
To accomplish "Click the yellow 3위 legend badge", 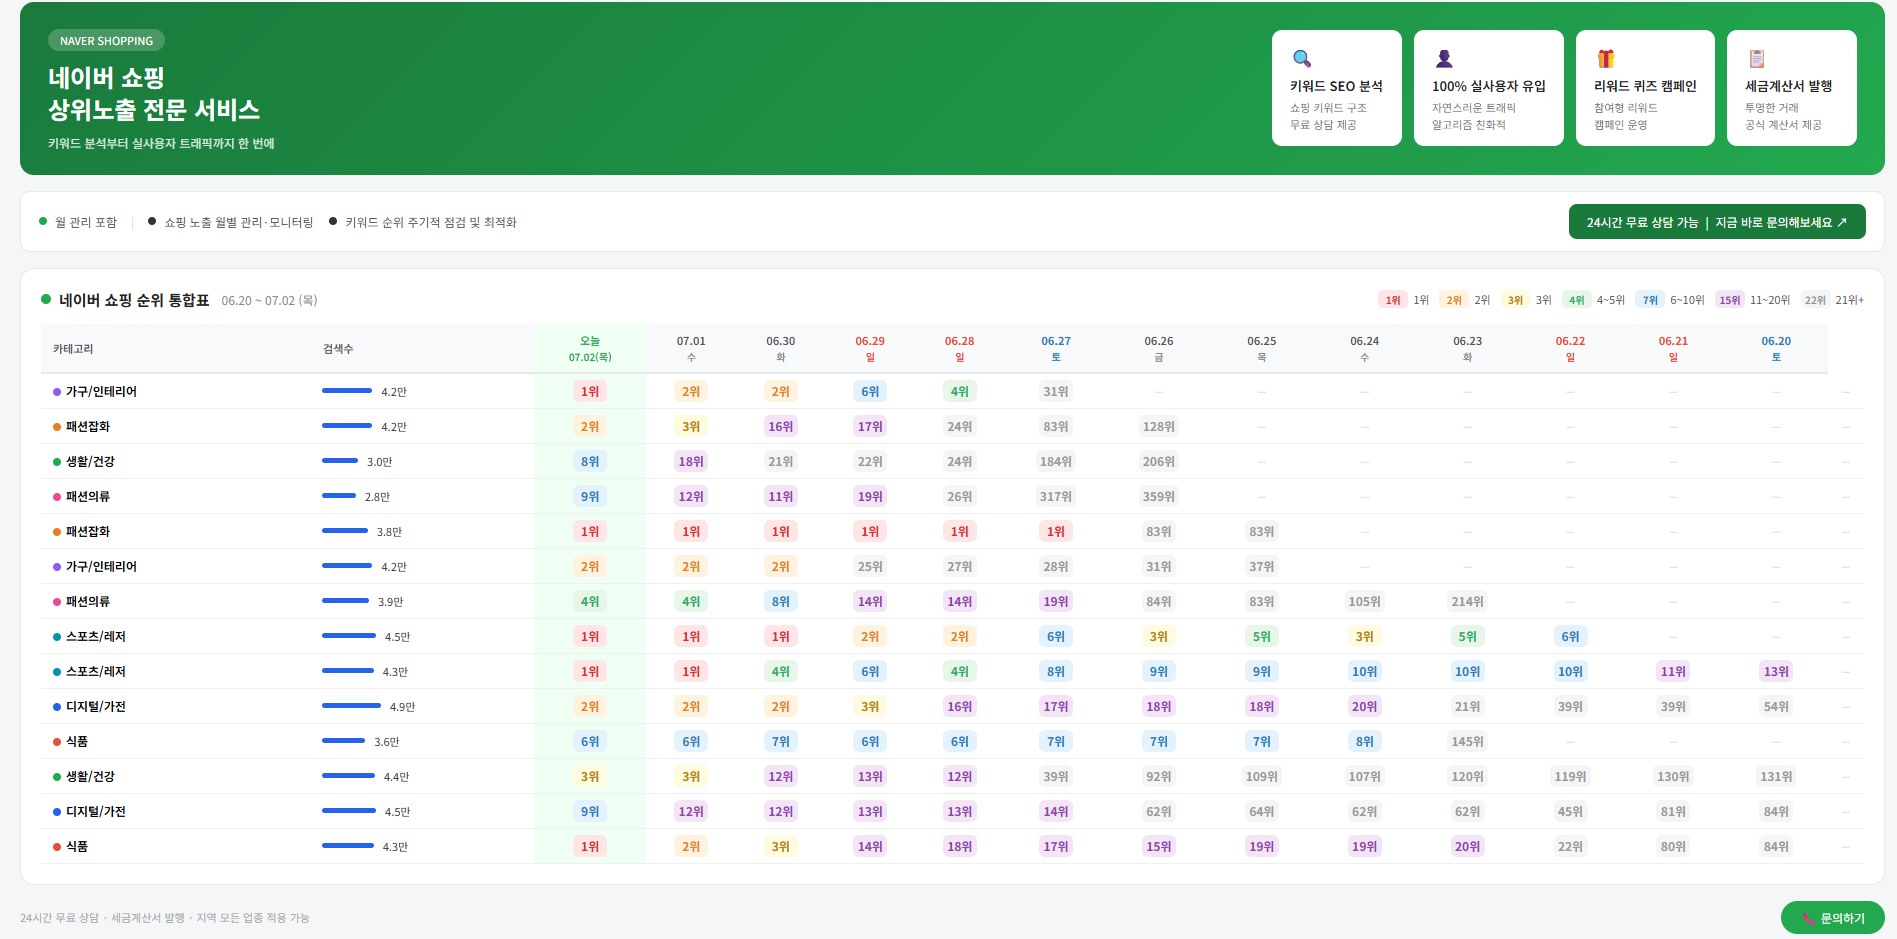I will (1515, 300).
